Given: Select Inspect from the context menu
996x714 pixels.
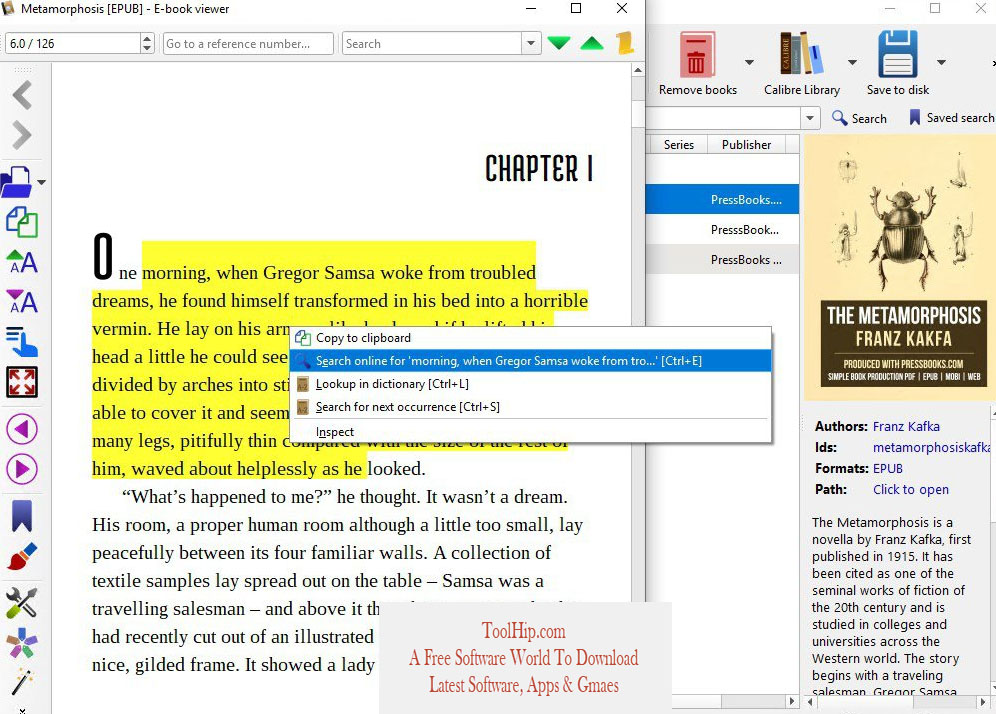Looking at the screenshot, I should [x=530, y=432].
